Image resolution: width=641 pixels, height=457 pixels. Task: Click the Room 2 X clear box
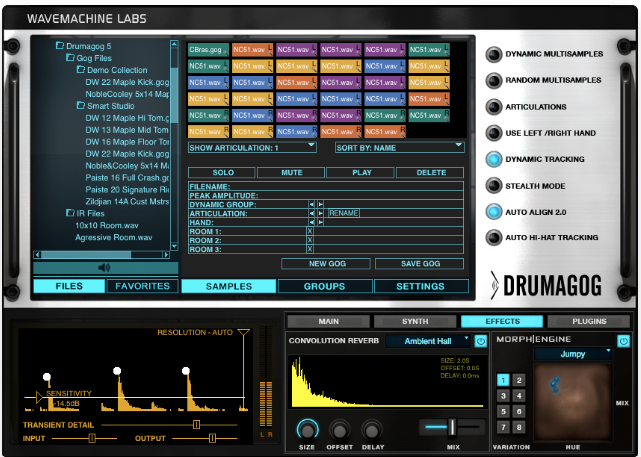click(310, 240)
